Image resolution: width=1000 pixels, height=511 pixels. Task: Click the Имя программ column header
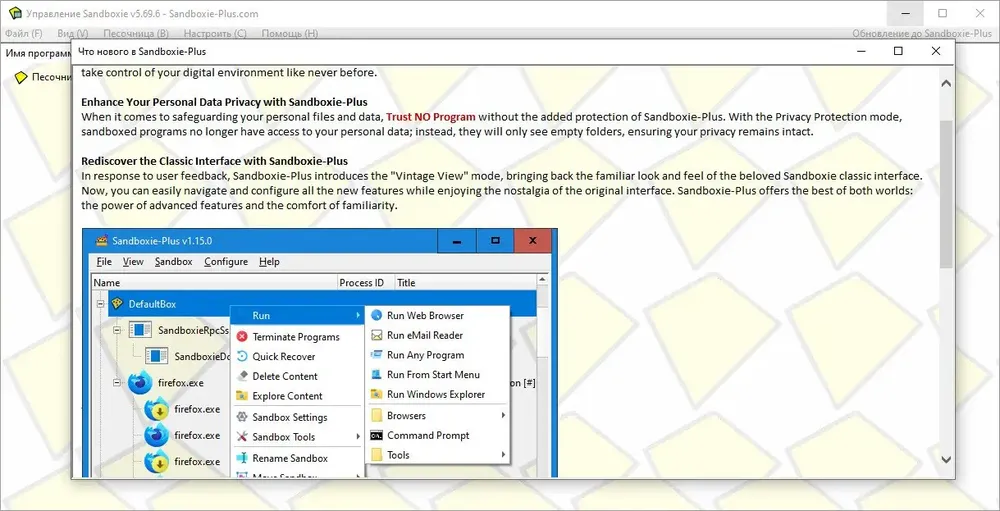[37, 54]
